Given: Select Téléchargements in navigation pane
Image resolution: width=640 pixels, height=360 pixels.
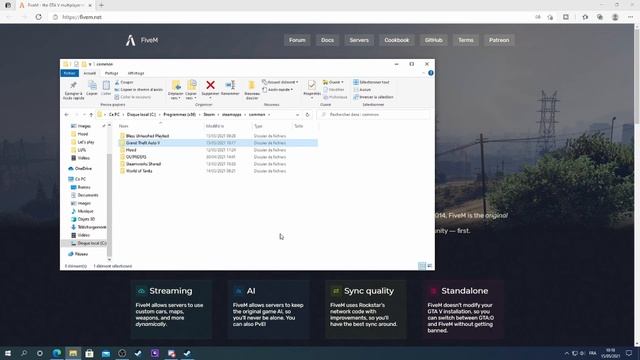Looking at the screenshot, I should pos(89,227).
